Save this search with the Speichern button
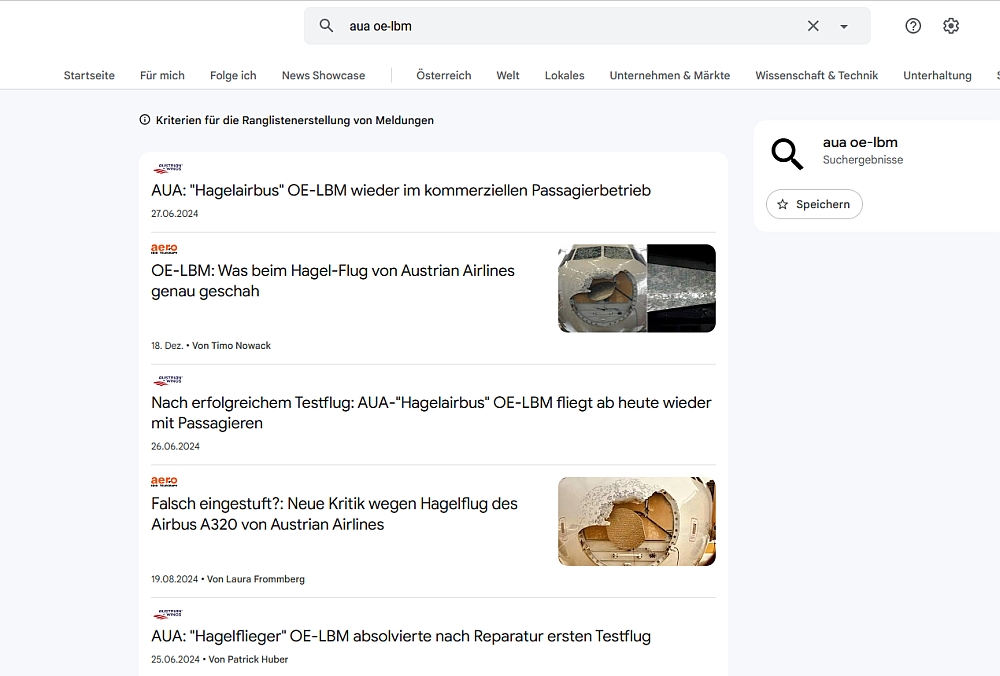Screen dimensions: 1000x676 pos(814,204)
